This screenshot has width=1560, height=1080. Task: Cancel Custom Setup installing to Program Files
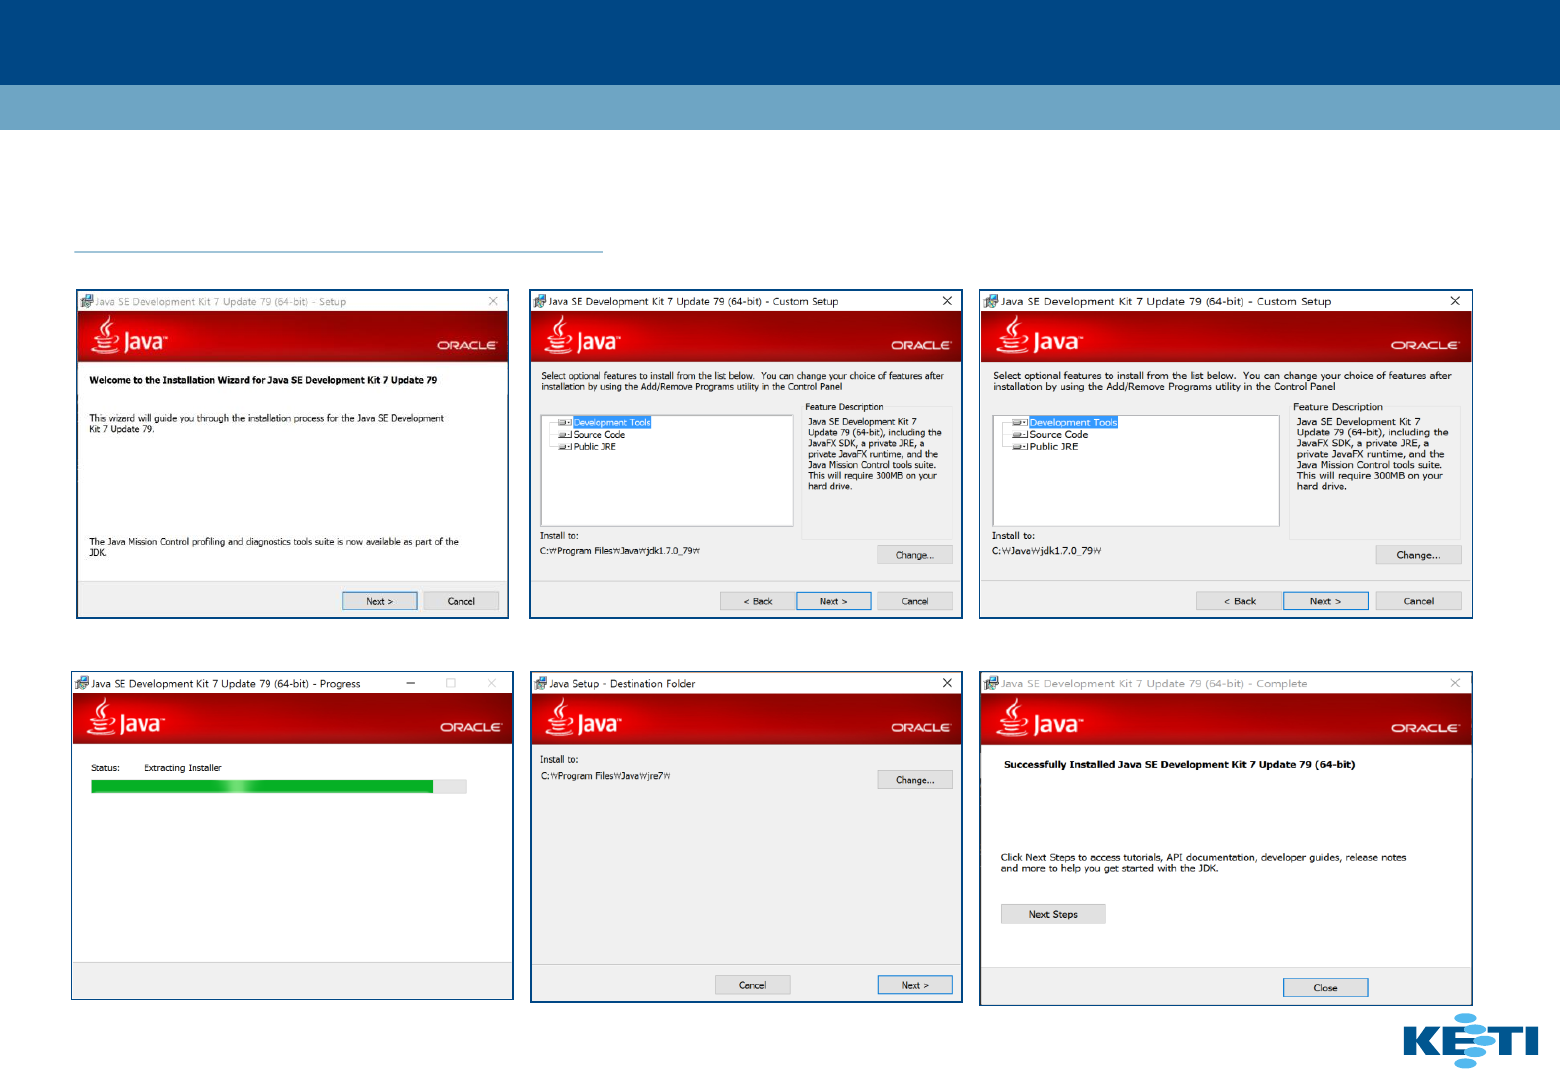pyautogui.click(x=915, y=601)
